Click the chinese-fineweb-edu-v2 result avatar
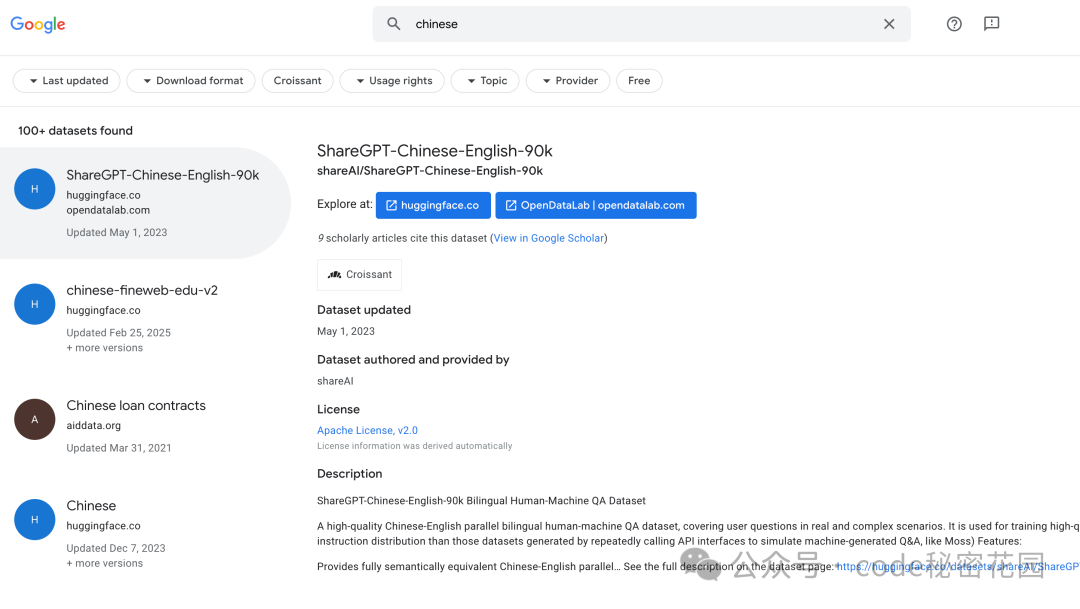The image size is (1080, 609). 34,304
